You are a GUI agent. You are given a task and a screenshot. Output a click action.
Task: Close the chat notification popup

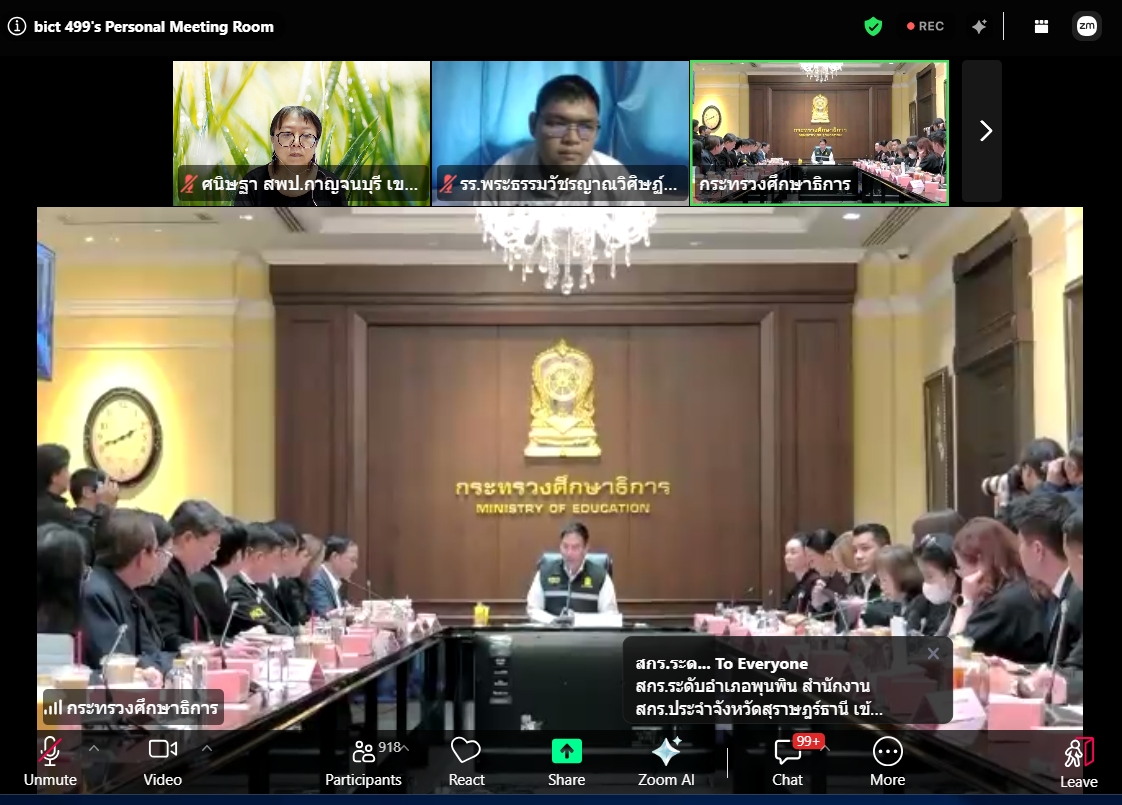(x=933, y=653)
